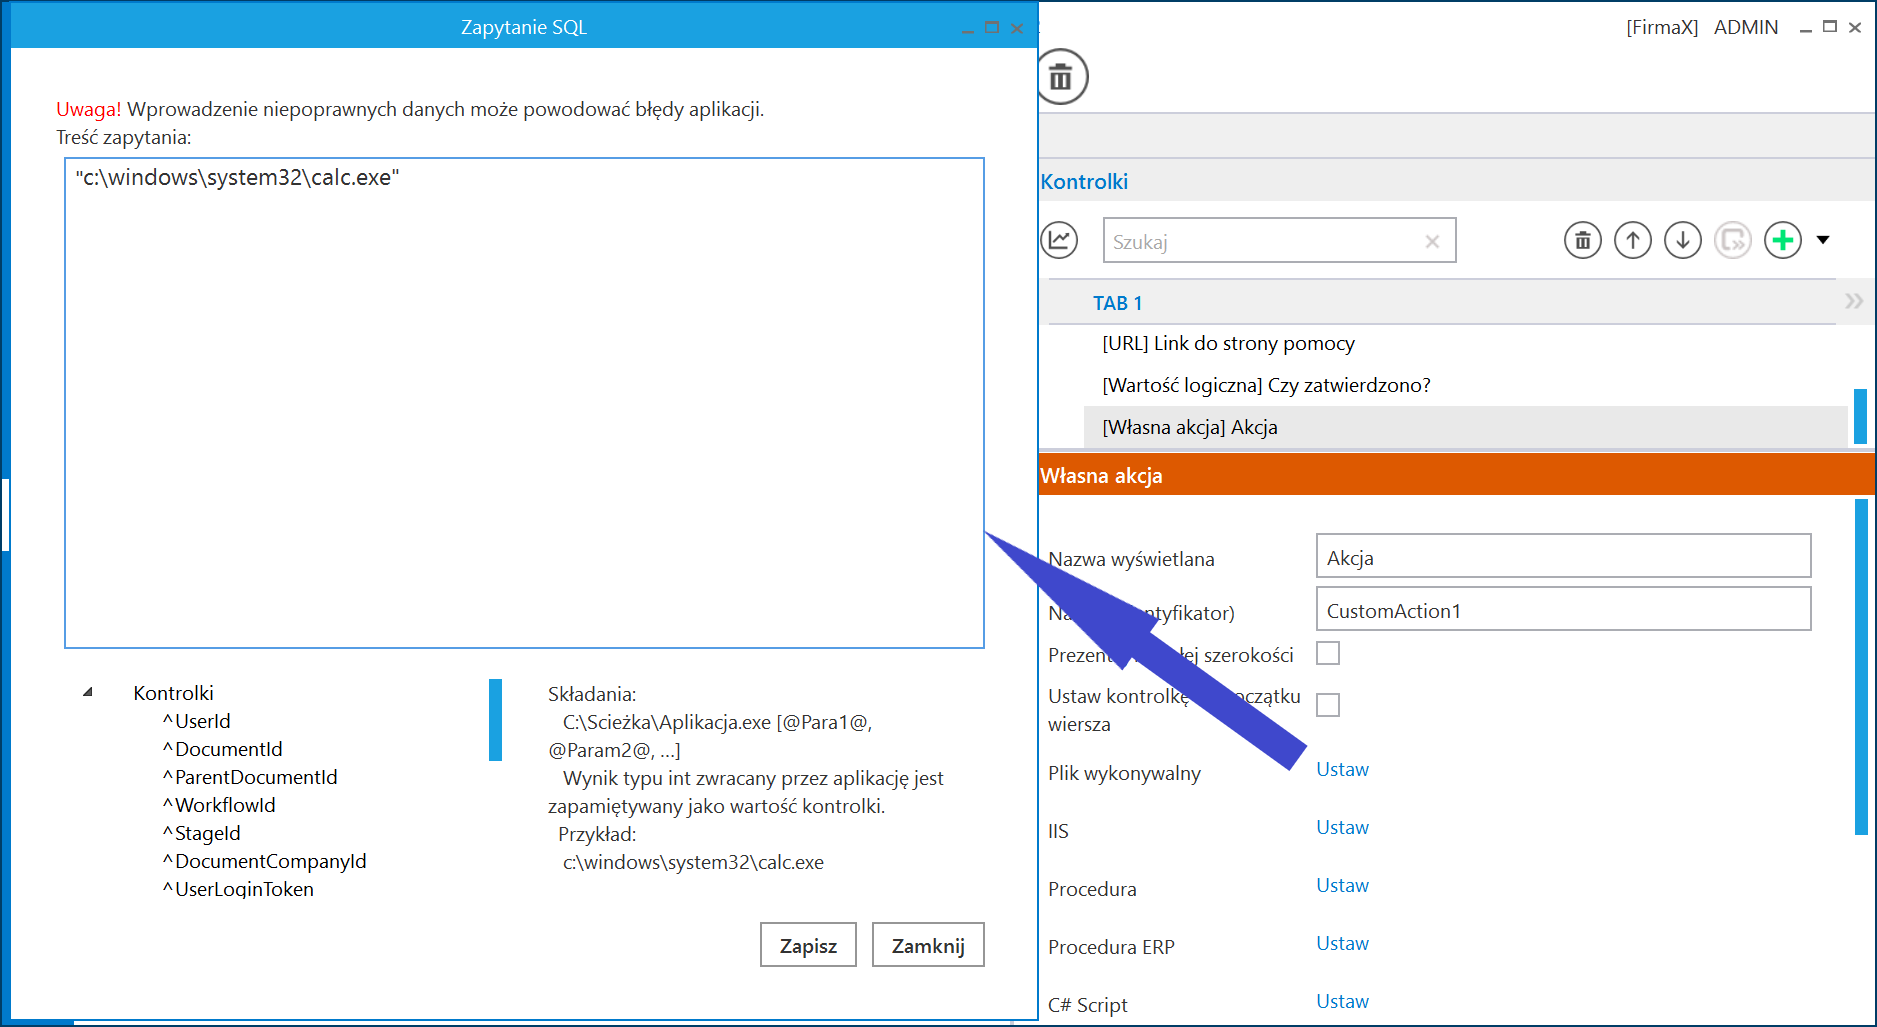Screen dimensions: 1877x1027
Task: Click Ustaw link for Plik wykonywalny
Action: 1342,769
